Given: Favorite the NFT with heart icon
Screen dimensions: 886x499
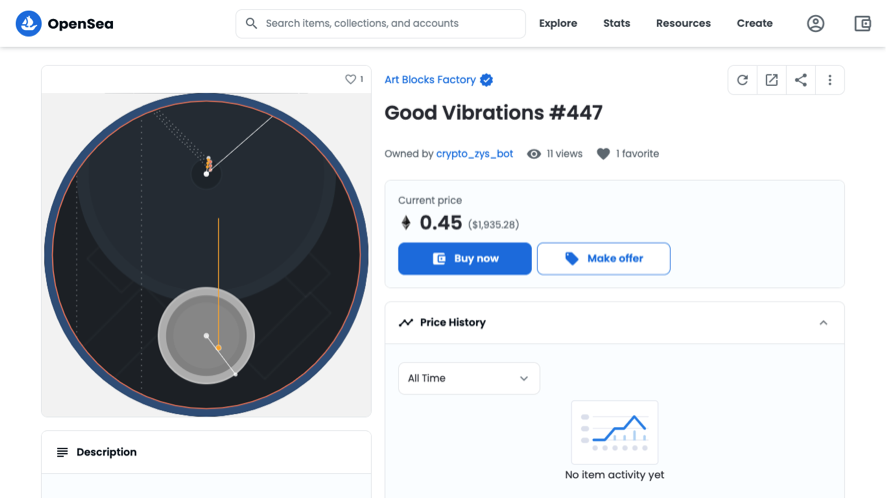Looking at the screenshot, I should (350, 79).
